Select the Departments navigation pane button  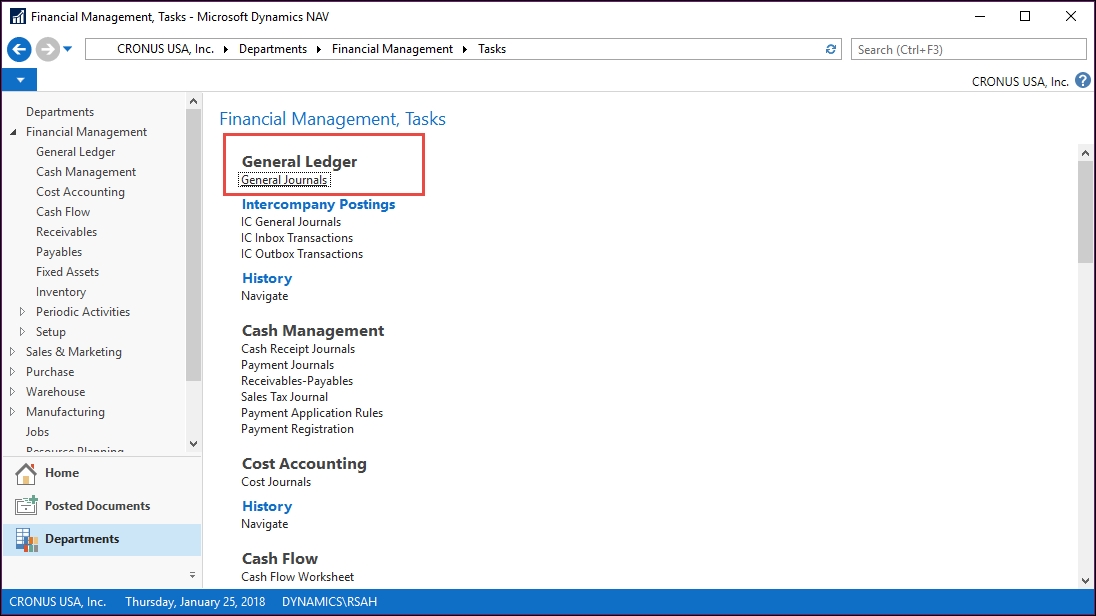tap(102, 539)
